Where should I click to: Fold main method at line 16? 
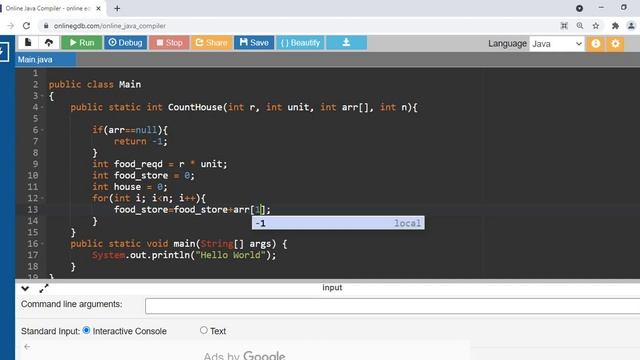pyautogui.click(x=42, y=244)
